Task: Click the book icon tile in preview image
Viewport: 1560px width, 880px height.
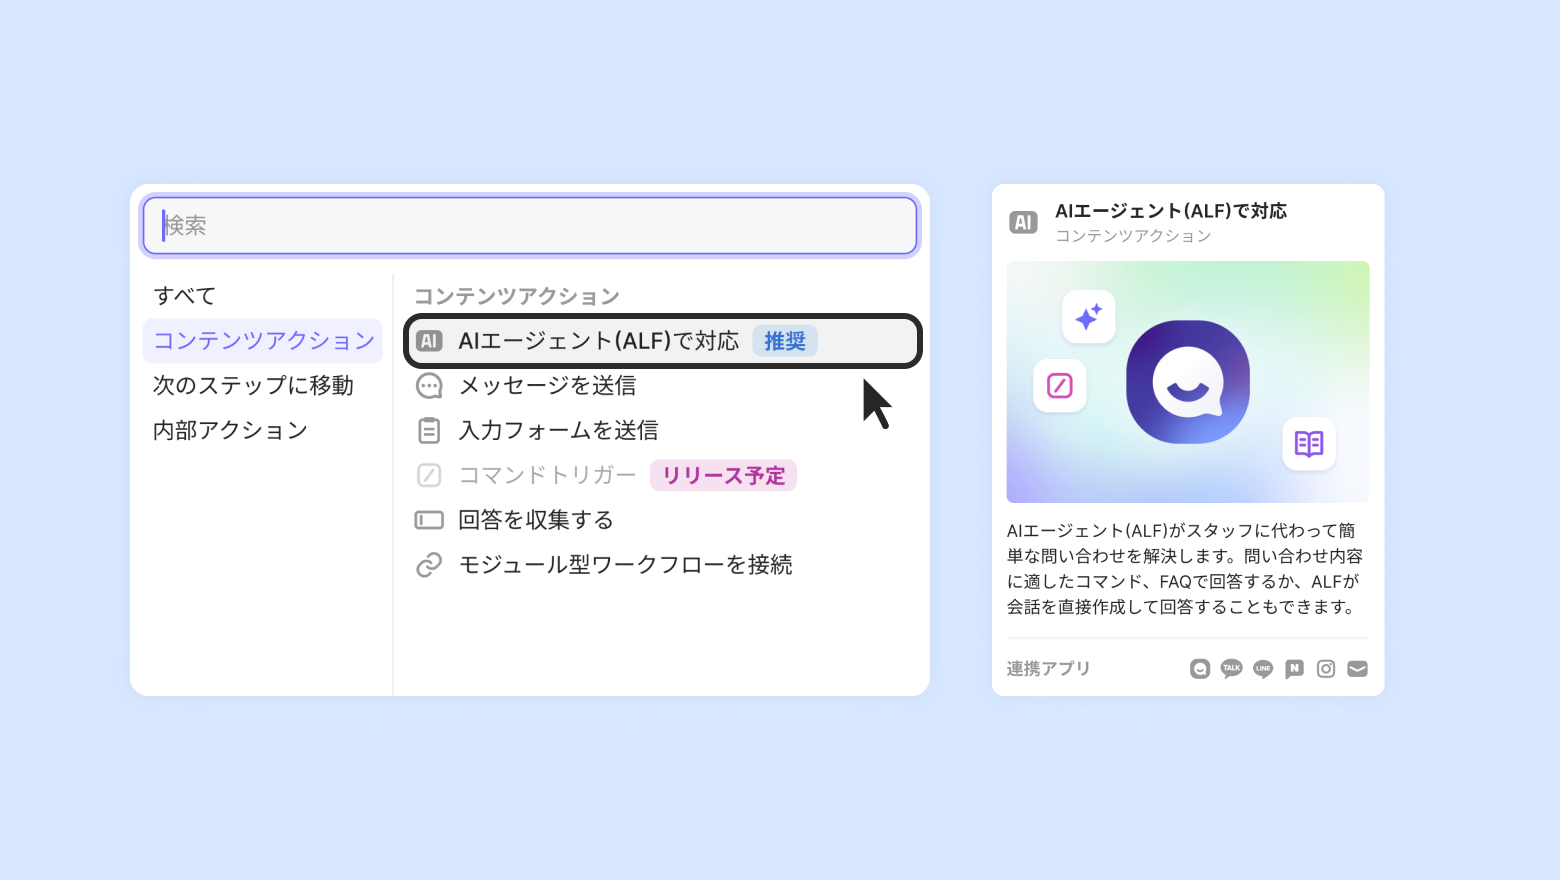Action: pos(1309,443)
